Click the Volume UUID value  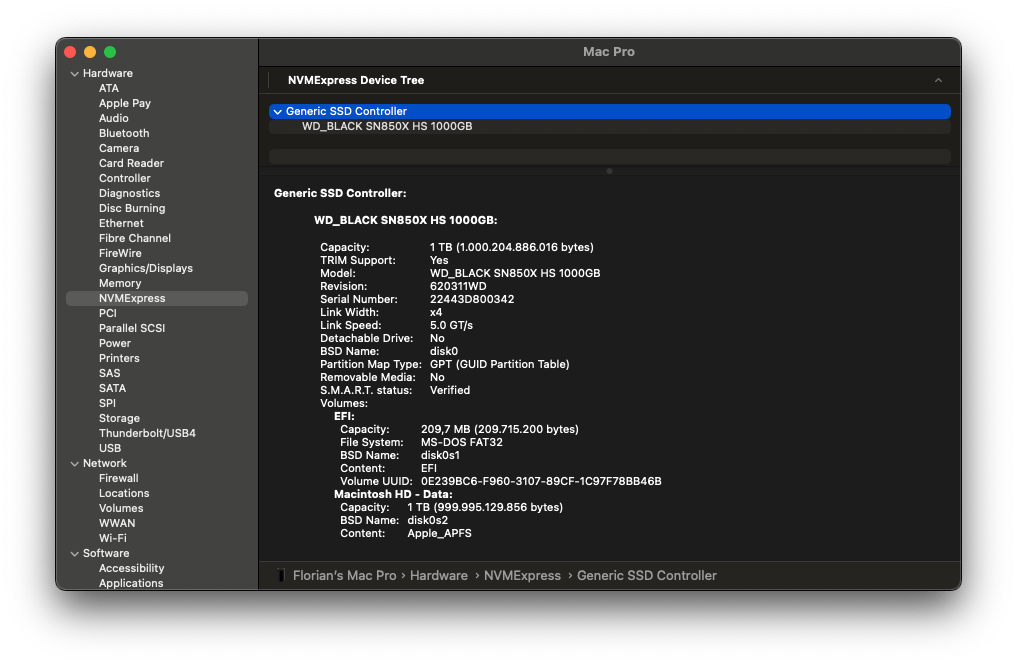pos(541,481)
